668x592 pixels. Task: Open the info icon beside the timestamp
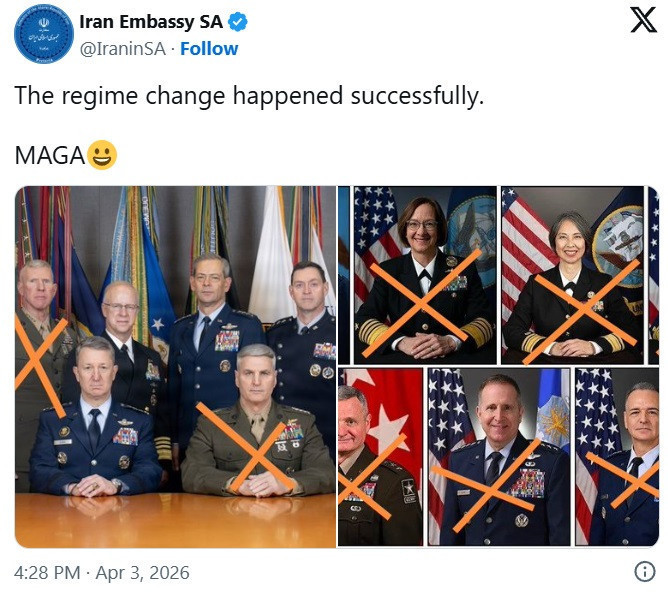(645, 573)
